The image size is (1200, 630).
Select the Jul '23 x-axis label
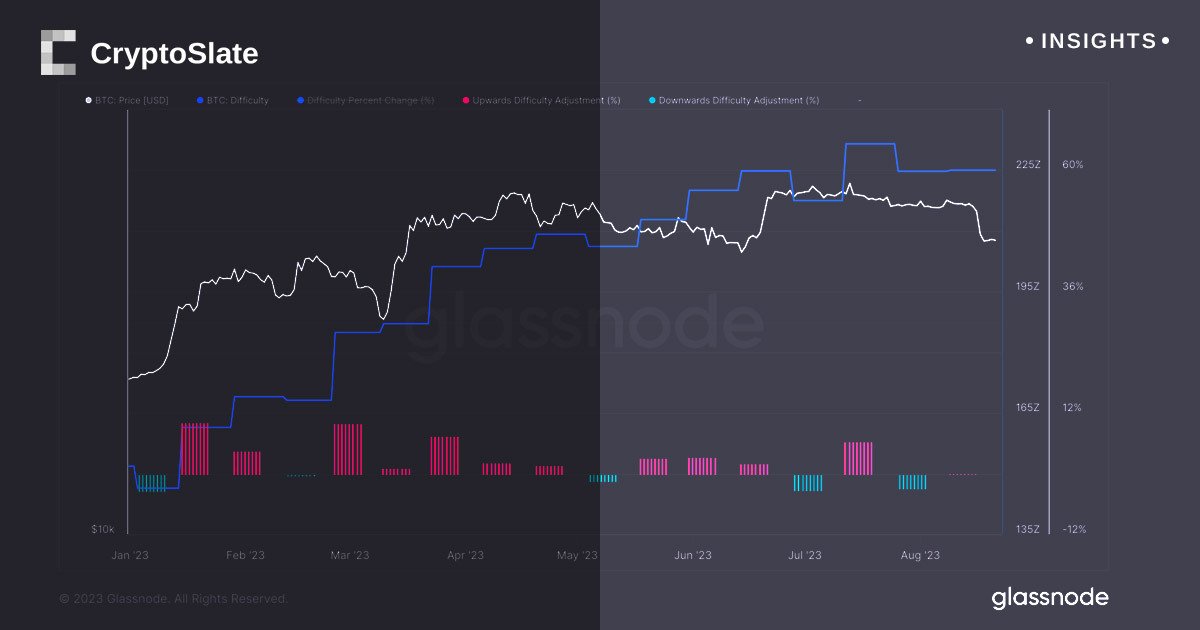coord(805,555)
